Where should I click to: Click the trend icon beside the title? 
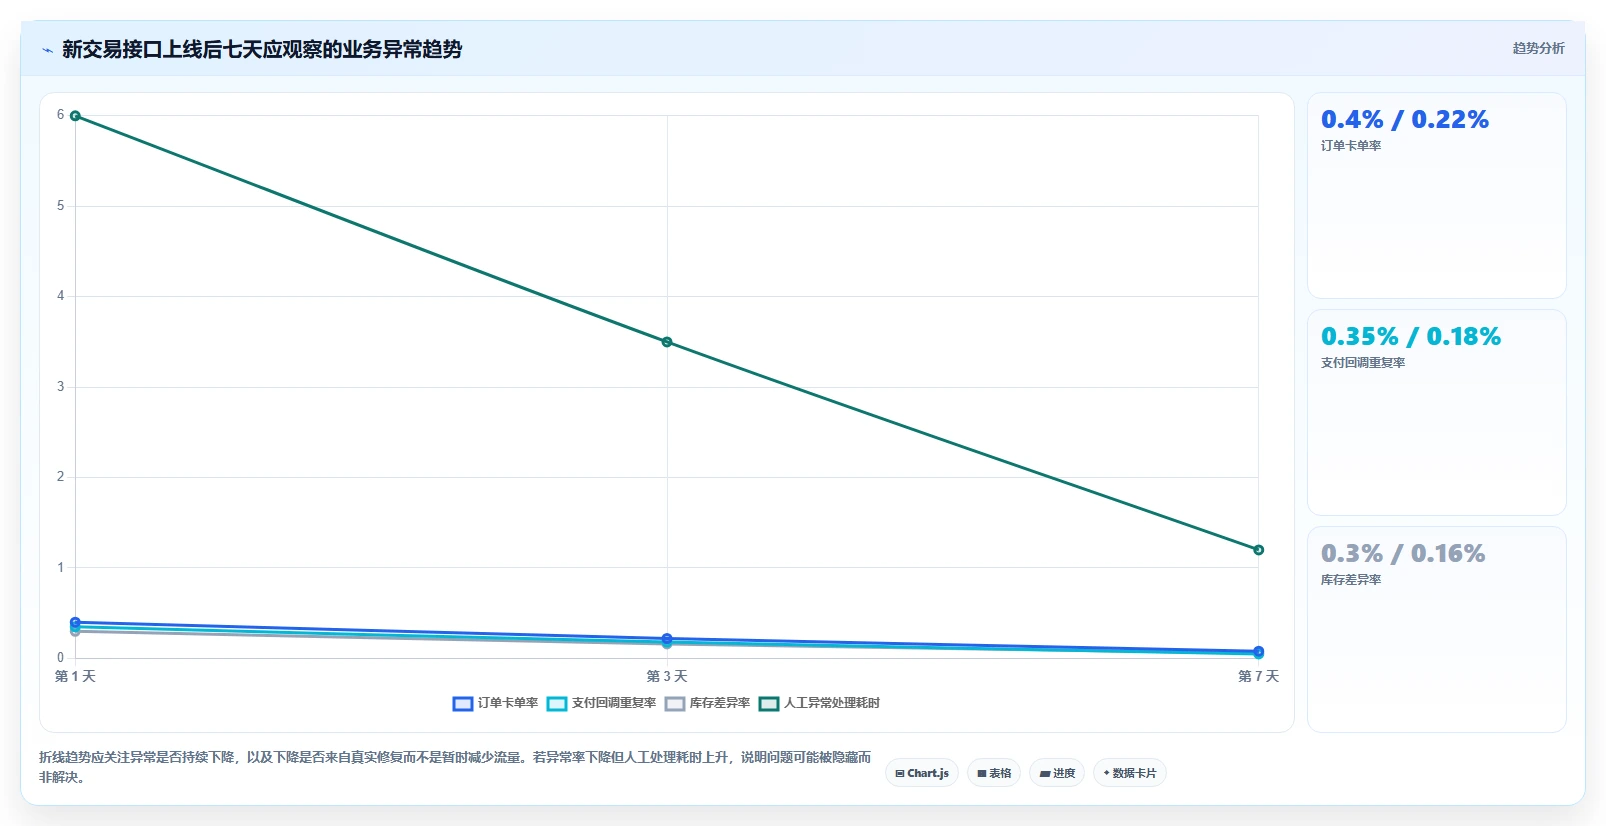[x=47, y=50]
